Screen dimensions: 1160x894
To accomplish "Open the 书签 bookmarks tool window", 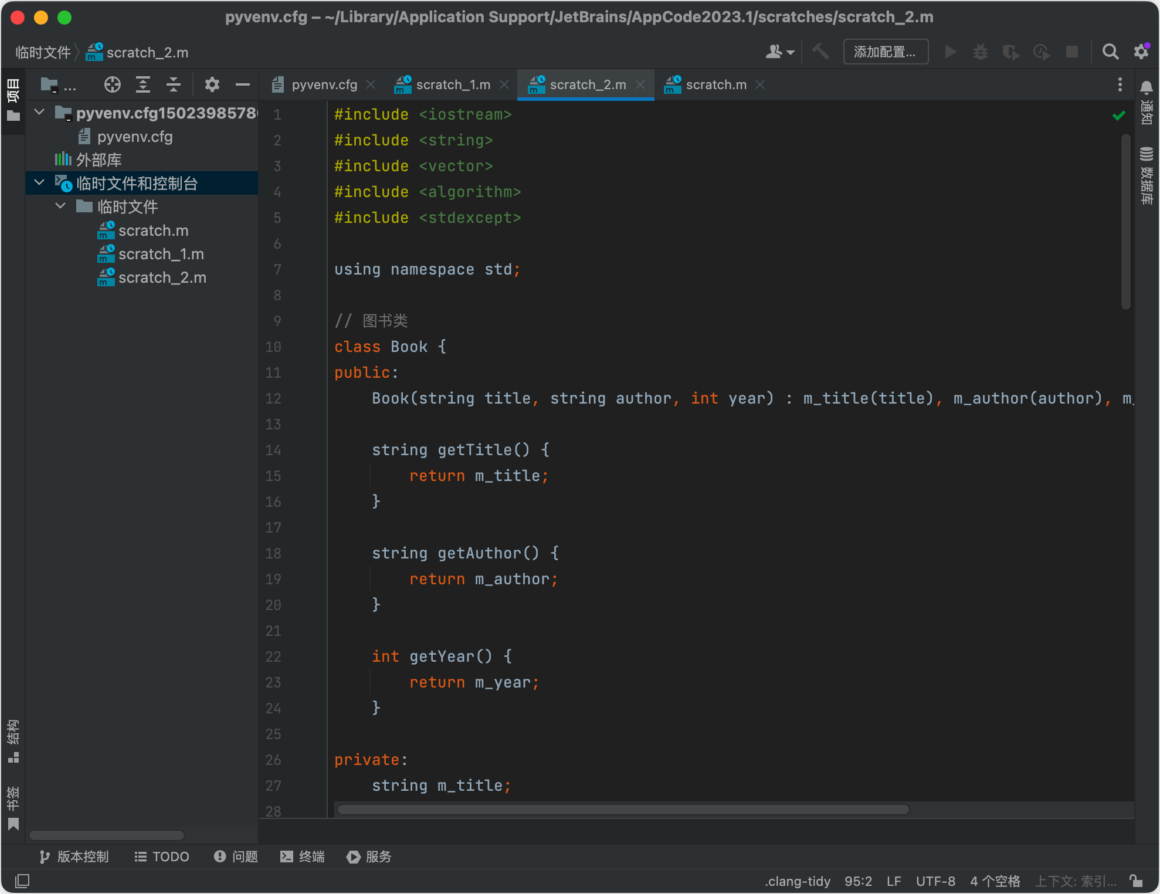I will click(x=13, y=808).
